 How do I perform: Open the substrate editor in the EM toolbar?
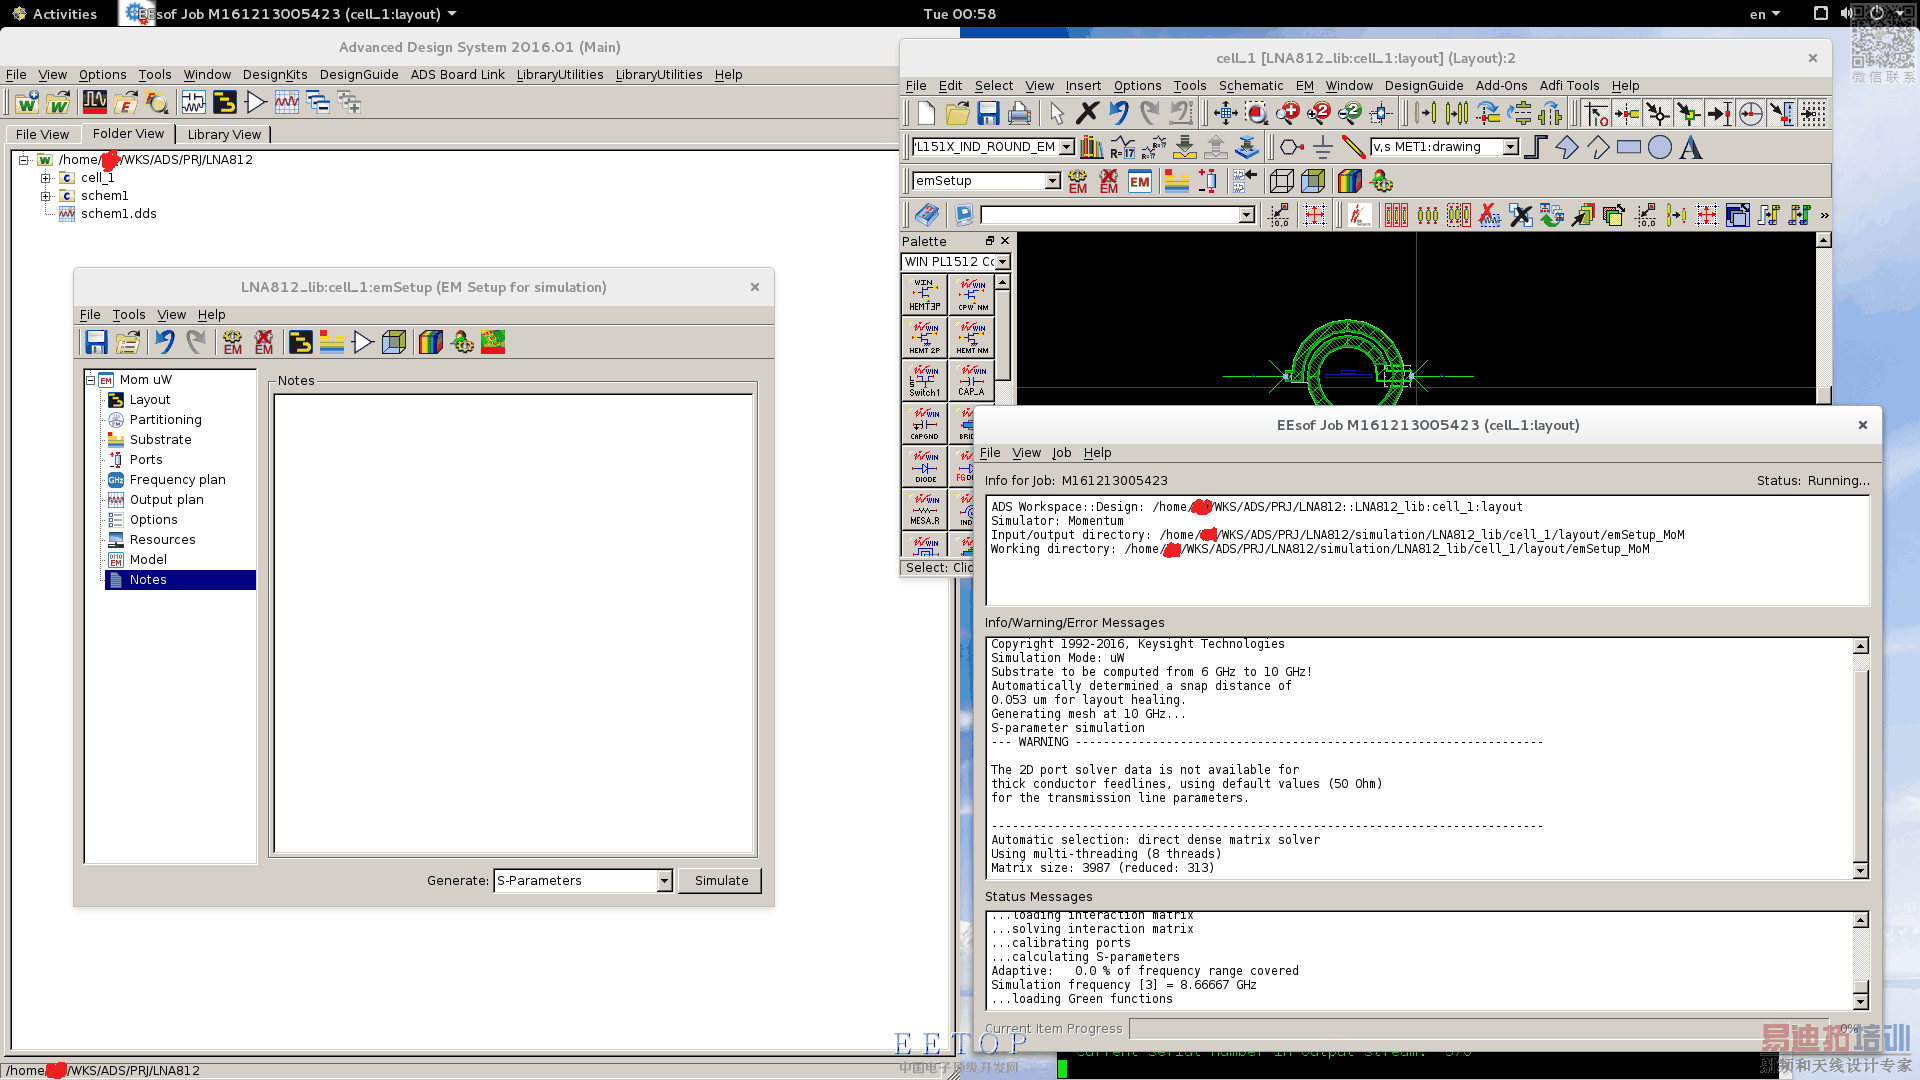[x=1176, y=182]
